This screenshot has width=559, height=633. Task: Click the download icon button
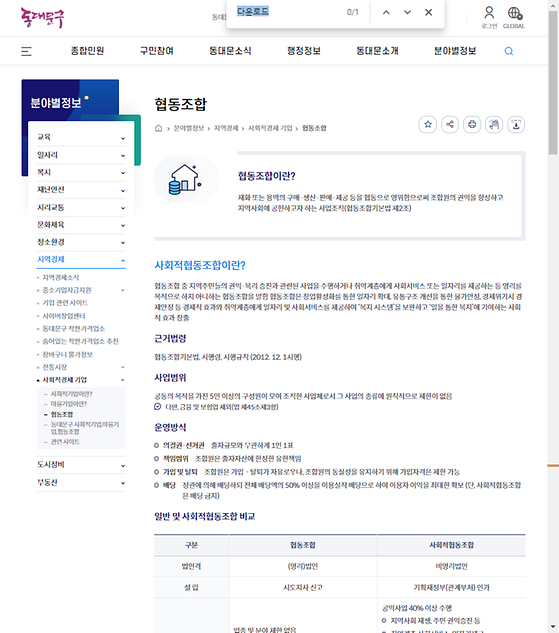516,124
